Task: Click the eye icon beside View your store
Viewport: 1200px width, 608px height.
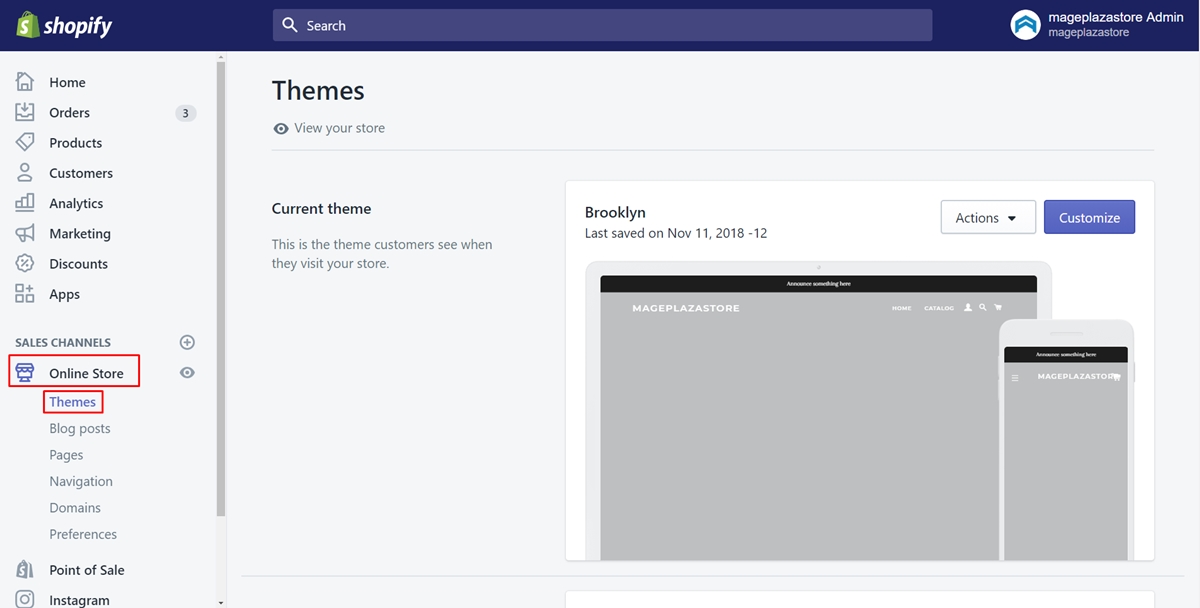Action: click(x=281, y=128)
